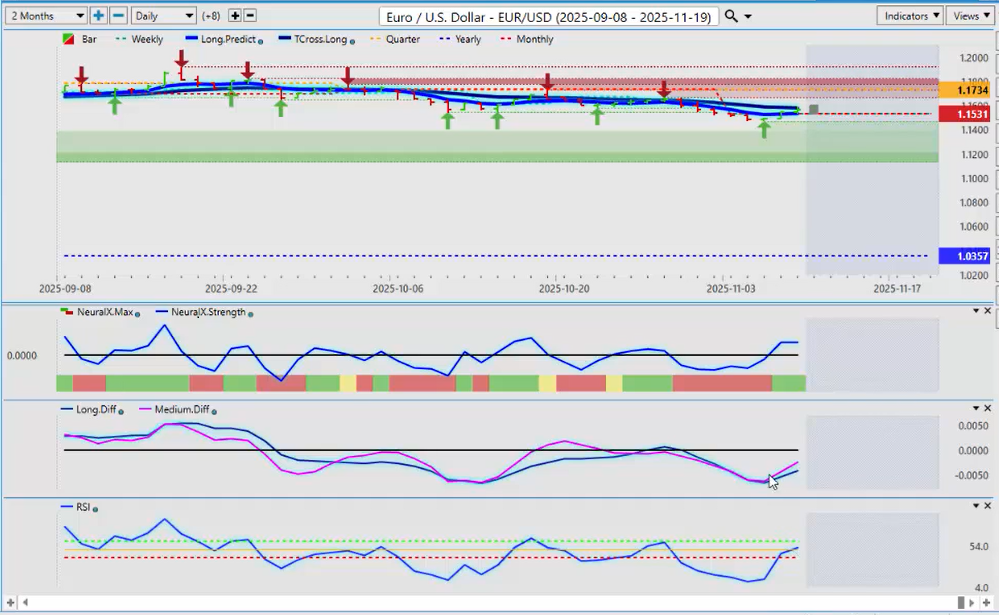Click the blue minus zoom-out button
The height and width of the screenshot is (615, 999).
click(118, 16)
